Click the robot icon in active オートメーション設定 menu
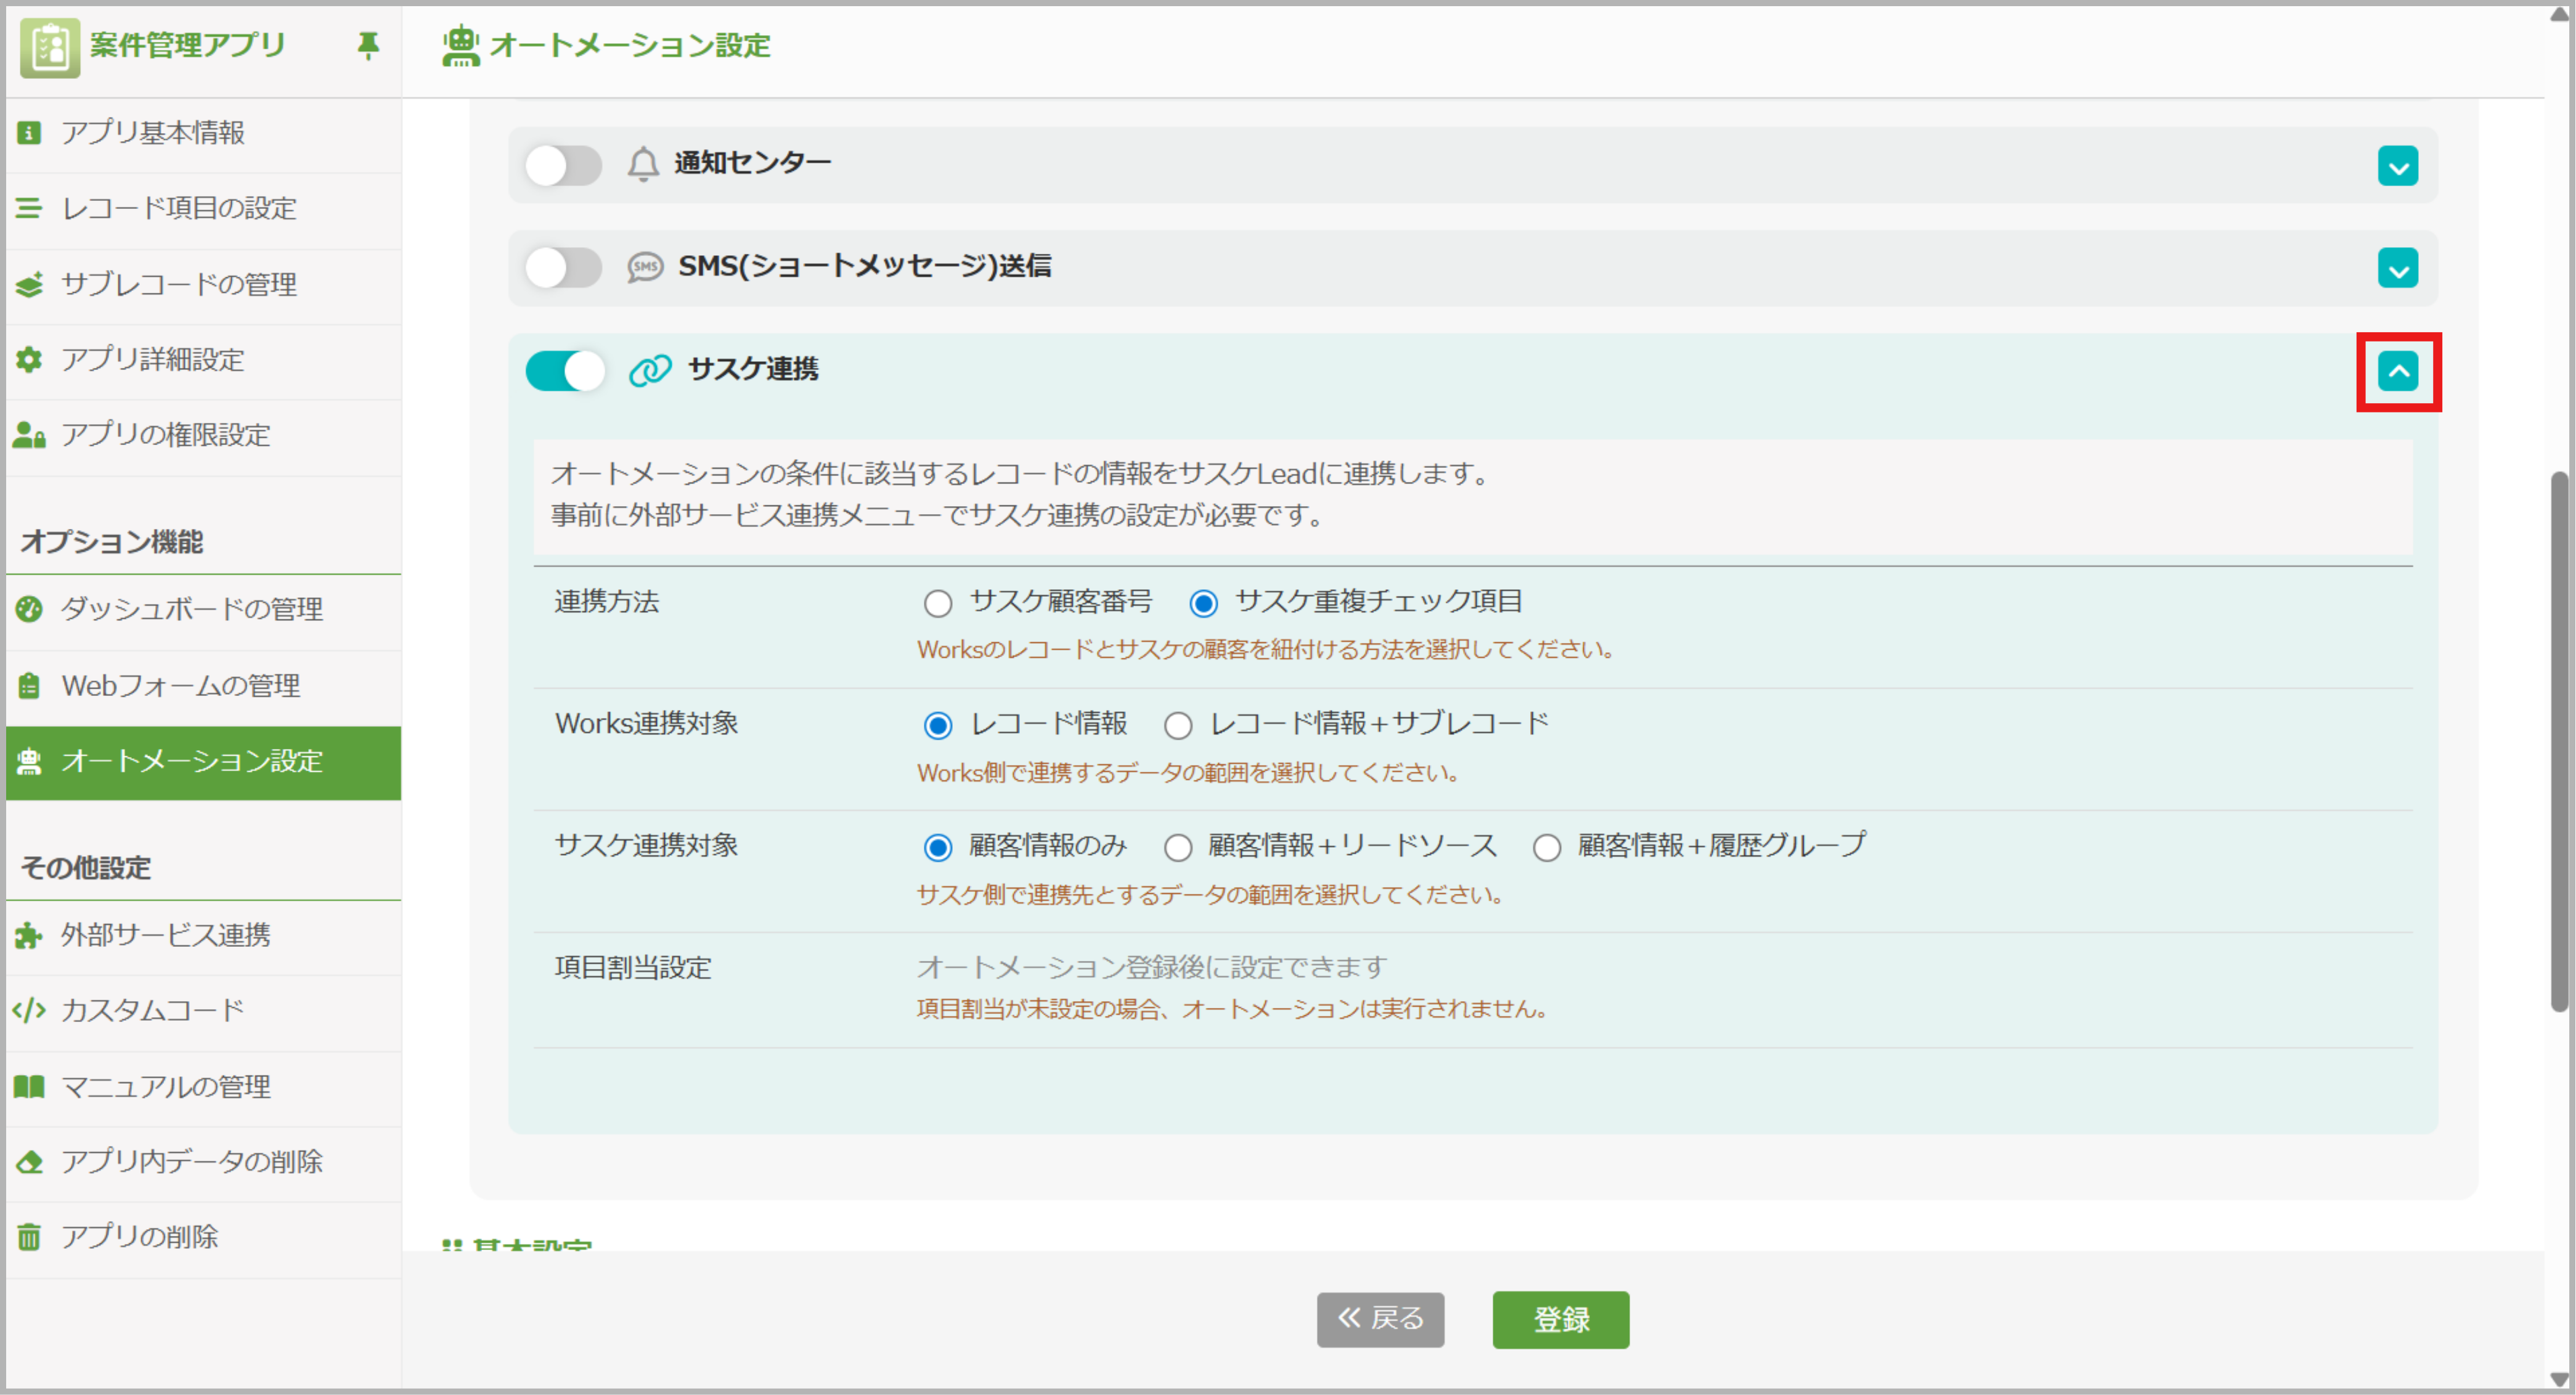Screen dimensions: 2576x1395 (29, 762)
